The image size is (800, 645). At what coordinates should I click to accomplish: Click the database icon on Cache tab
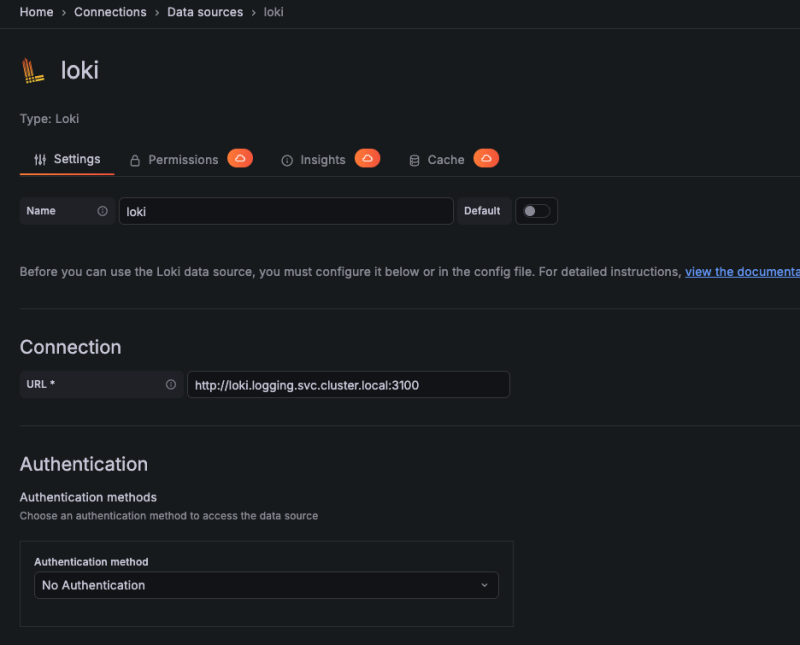coord(414,160)
